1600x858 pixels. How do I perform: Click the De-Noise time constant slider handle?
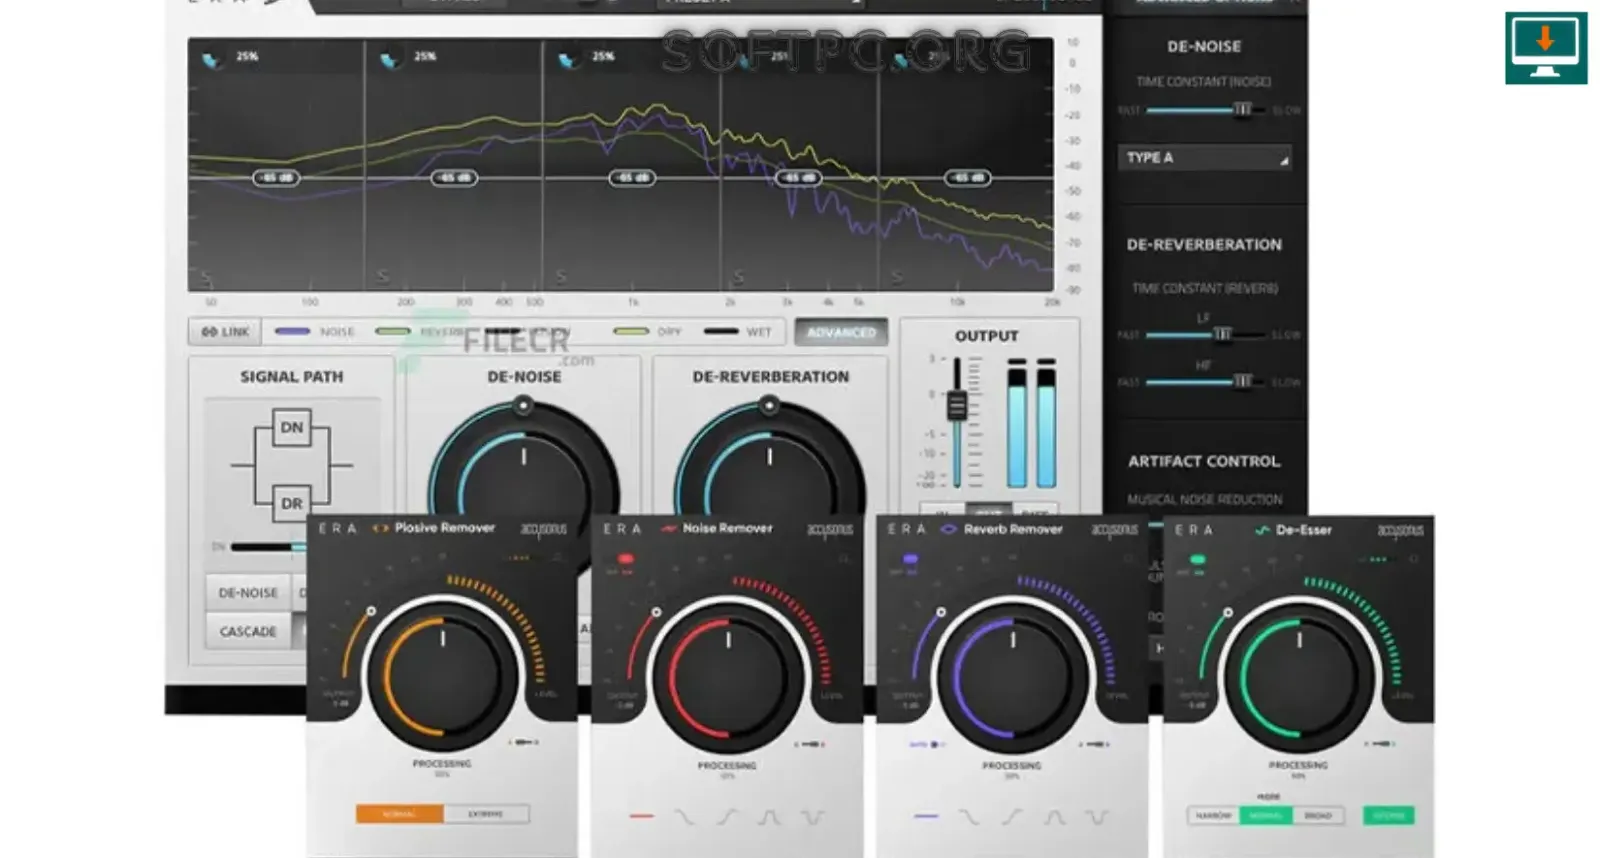pyautogui.click(x=1242, y=109)
